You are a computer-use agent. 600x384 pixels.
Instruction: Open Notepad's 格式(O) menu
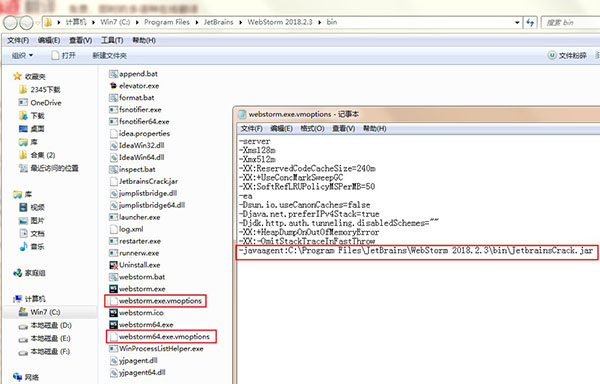point(312,129)
